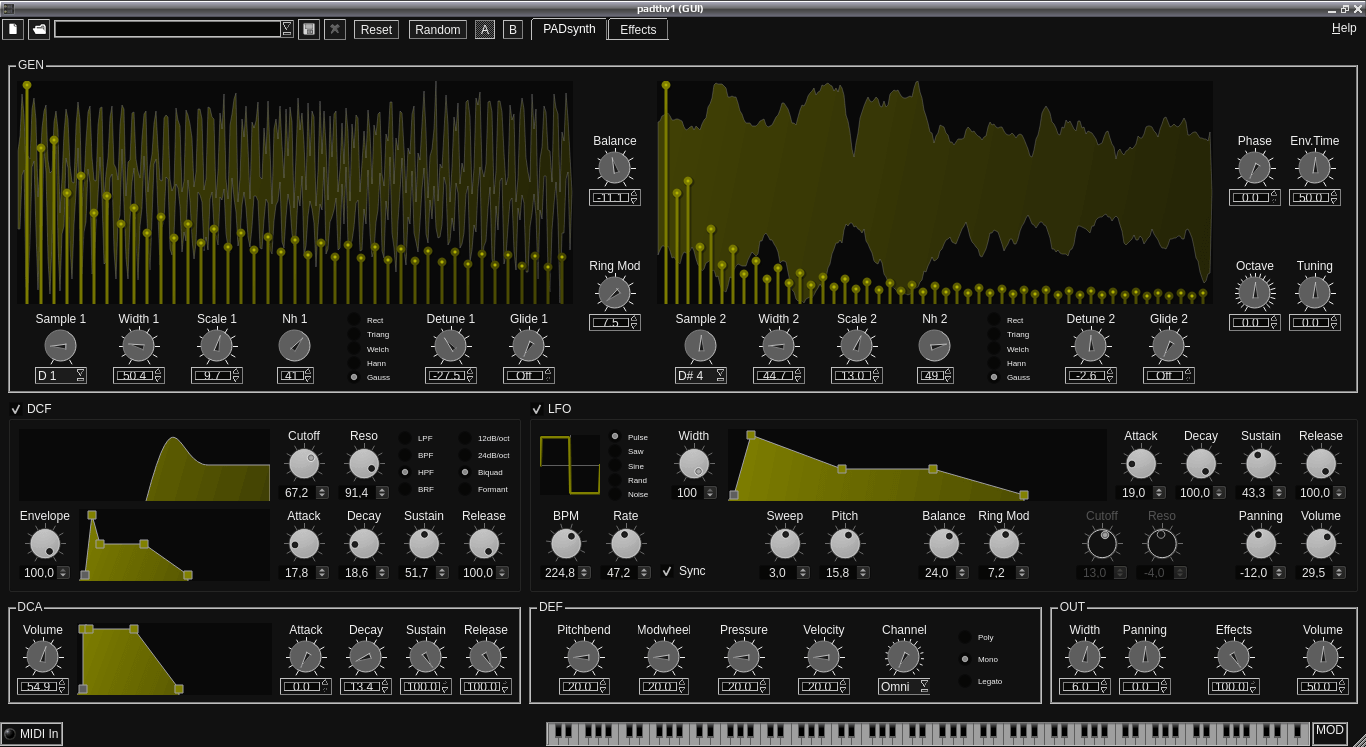The height and width of the screenshot is (747, 1366).
Task: Switch to the PADsynth tab
Action: (569, 29)
